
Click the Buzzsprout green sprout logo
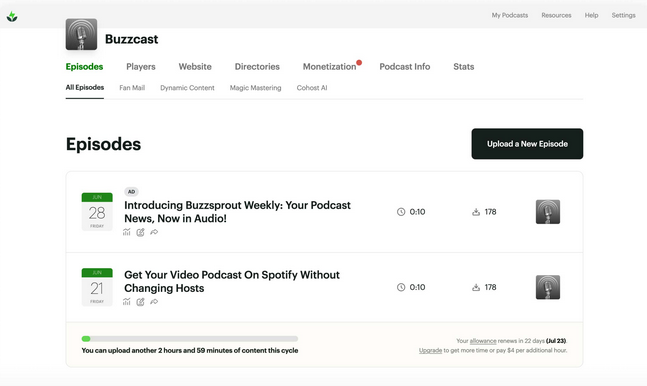pyautogui.click(x=12, y=16)
